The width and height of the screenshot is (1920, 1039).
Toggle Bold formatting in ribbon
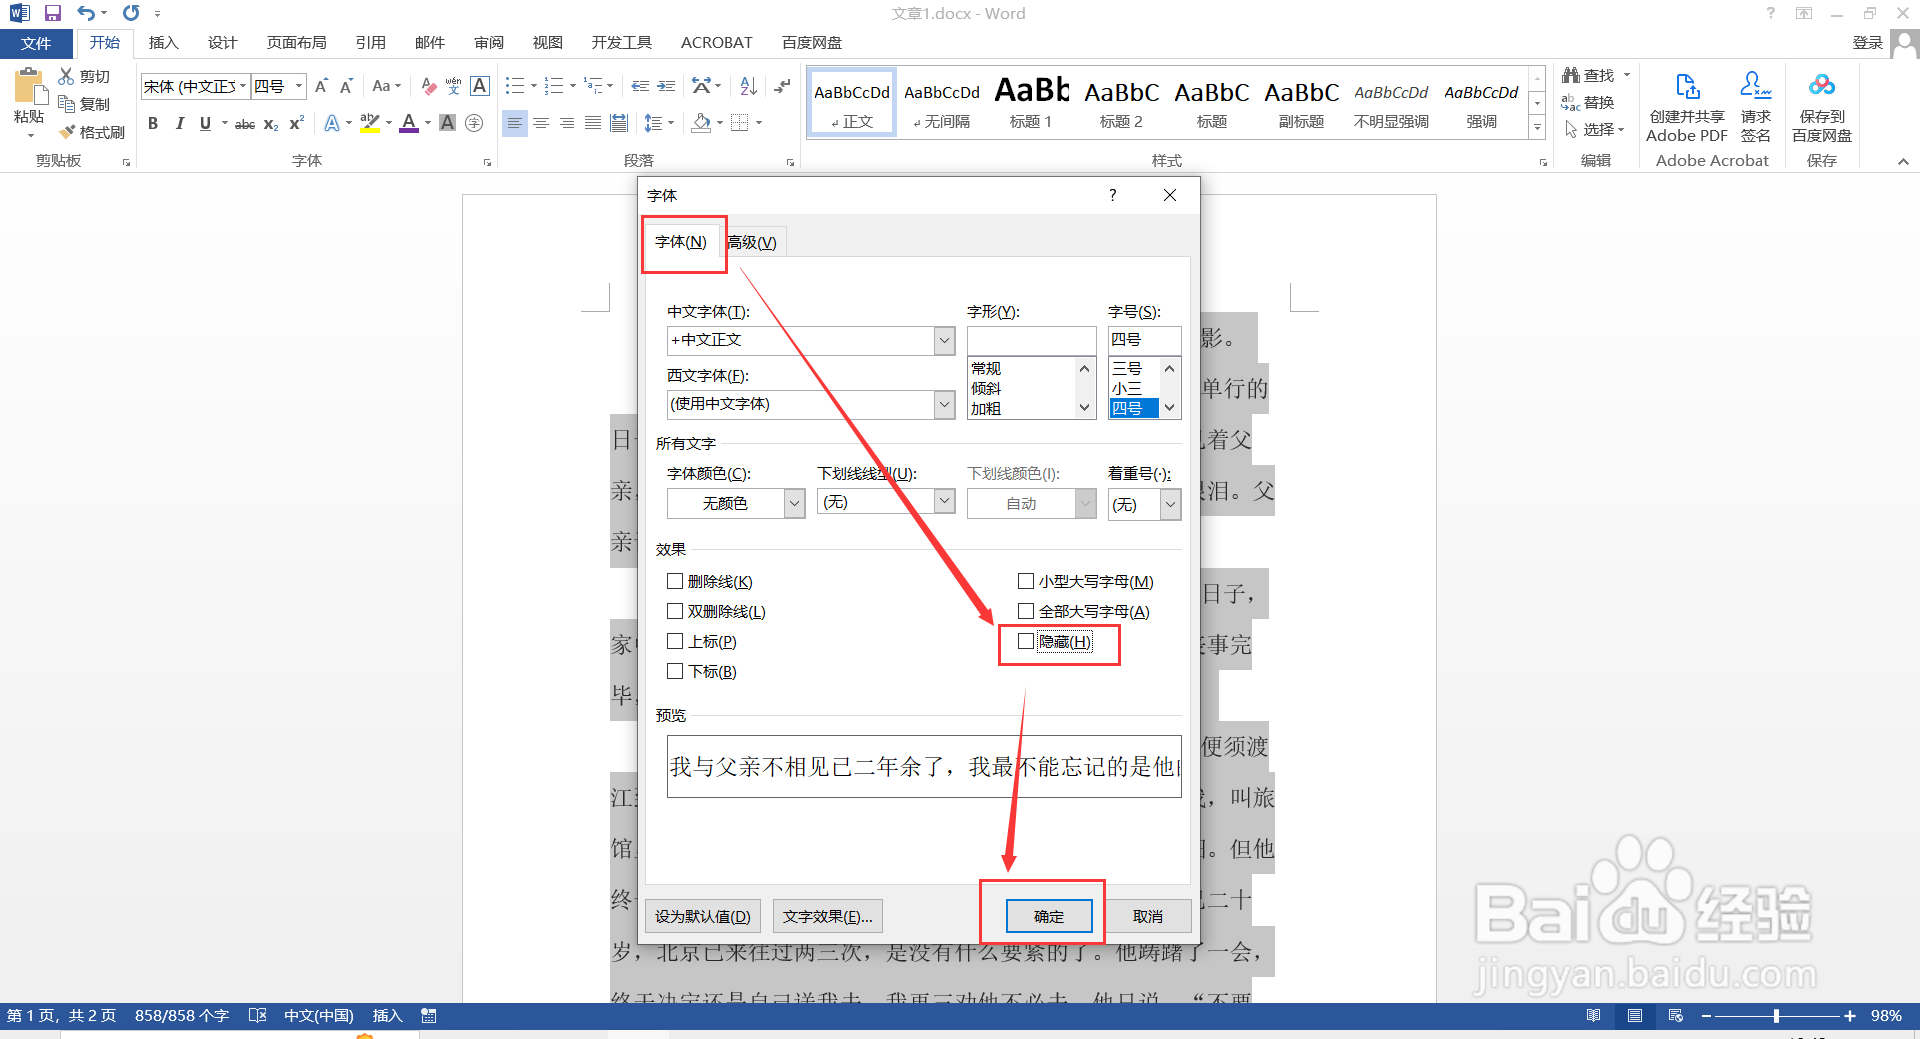(153, 123)
